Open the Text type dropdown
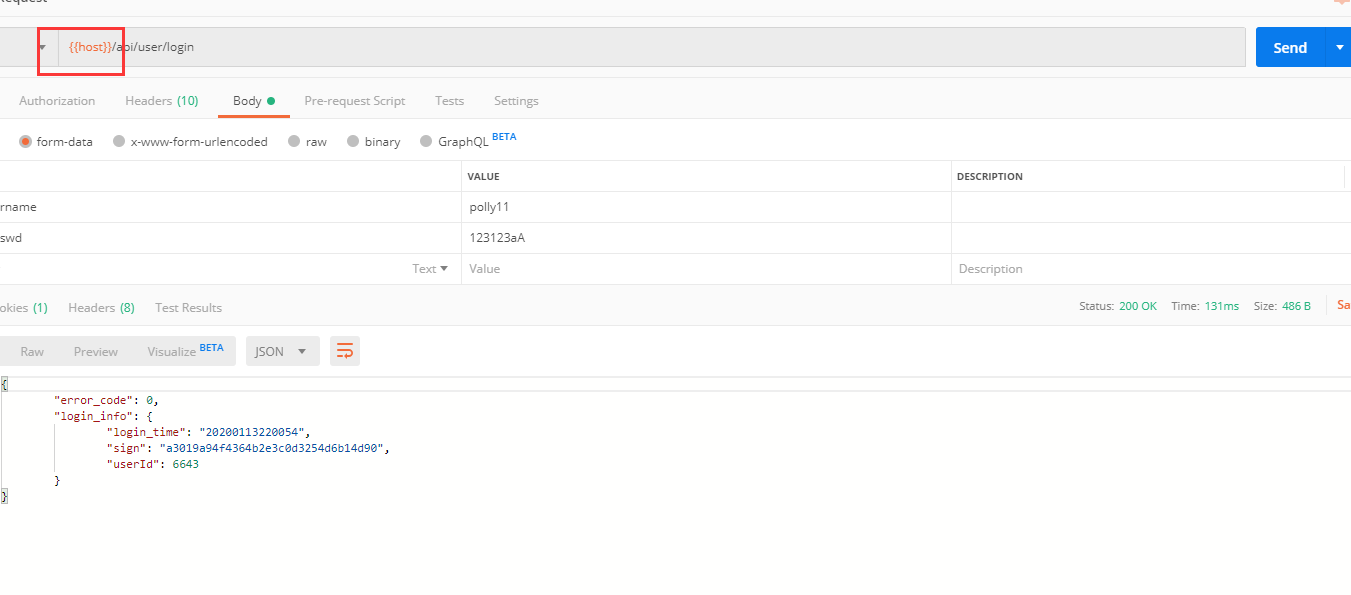Viewport: 1351px width, 595px height. (430, 269)
